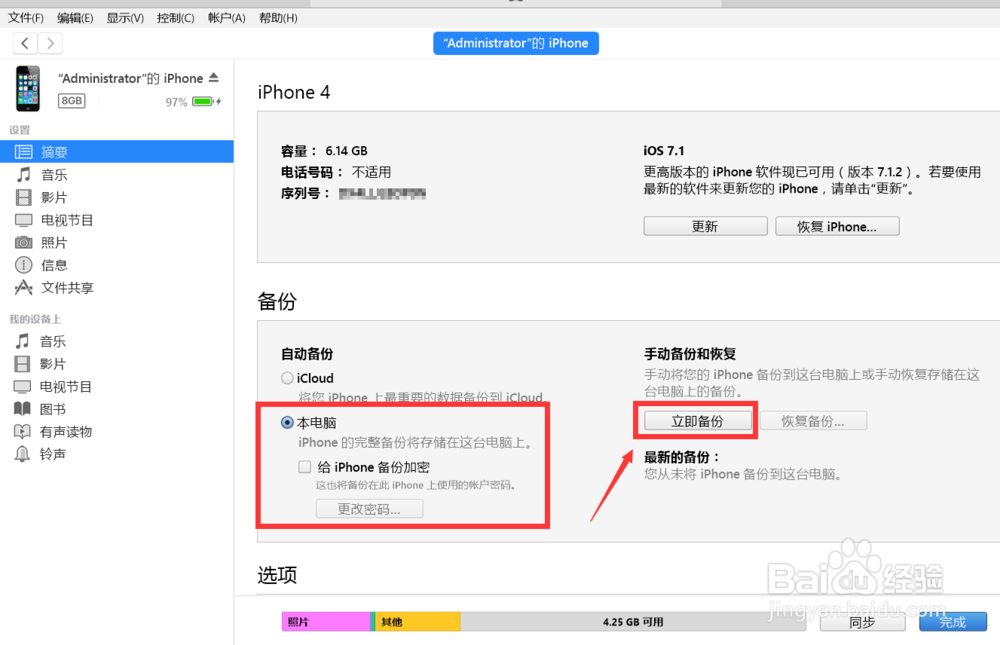Click the back navigation arrow
The image size is (1000, 645).
pos(25,43)
